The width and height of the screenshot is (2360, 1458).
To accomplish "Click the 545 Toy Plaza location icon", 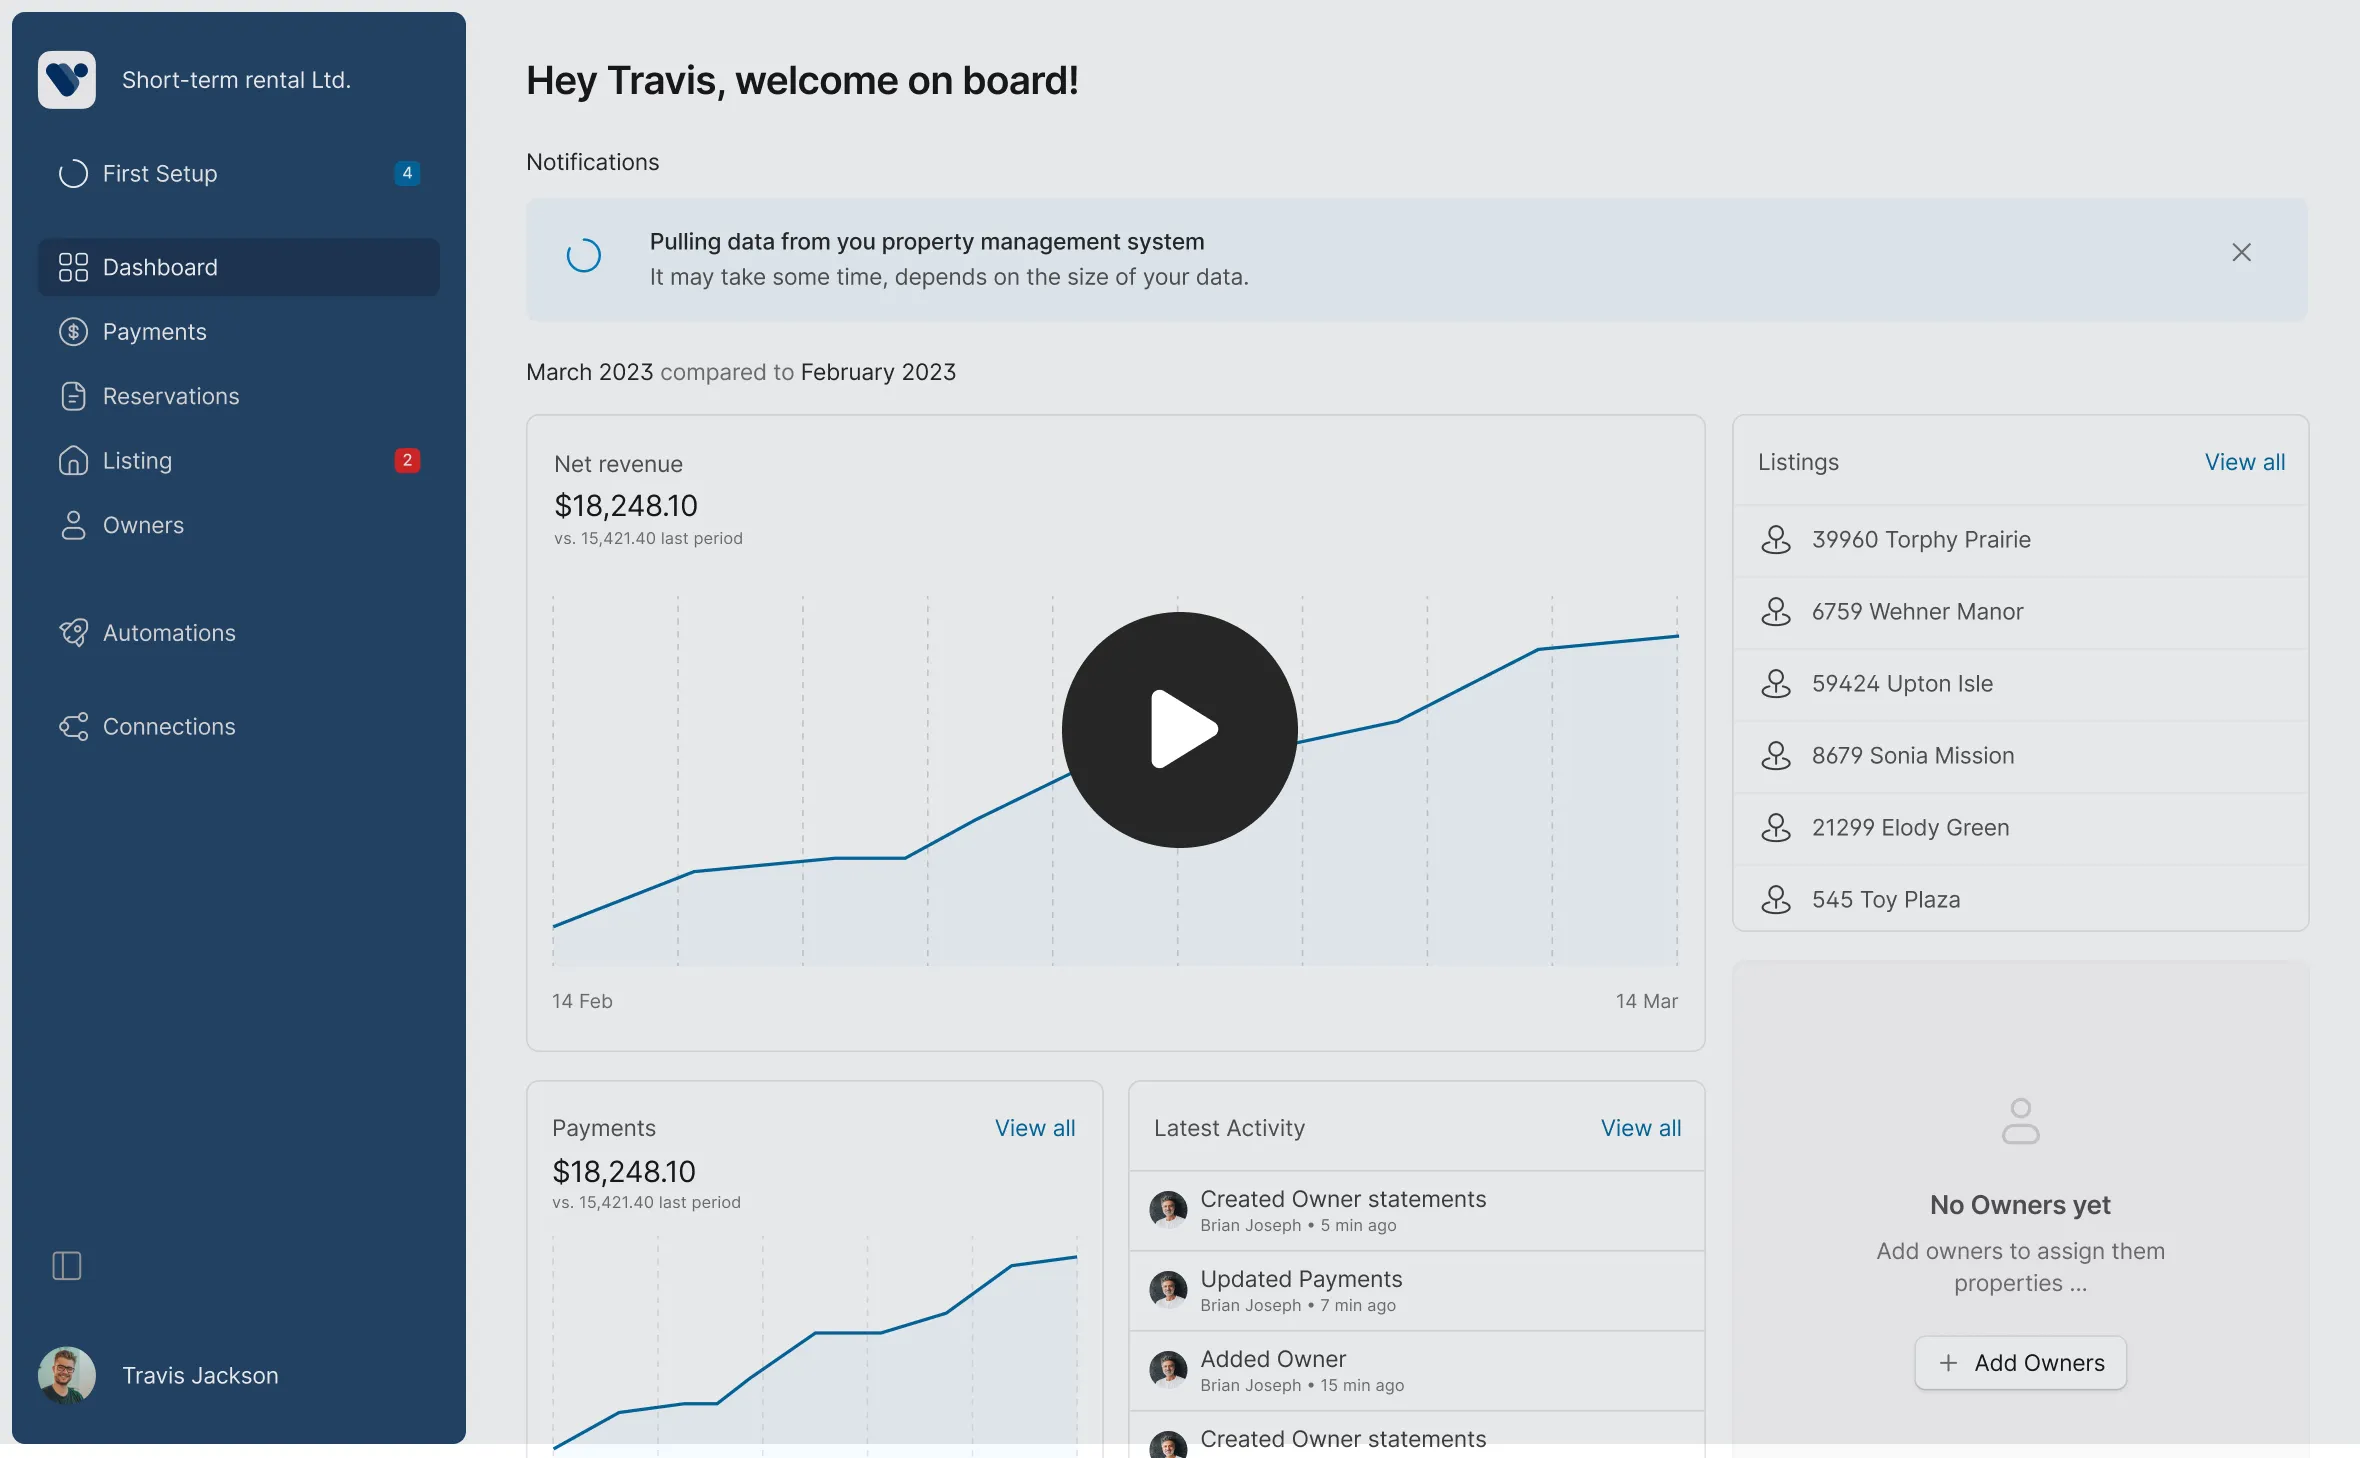I will 1776,900.
